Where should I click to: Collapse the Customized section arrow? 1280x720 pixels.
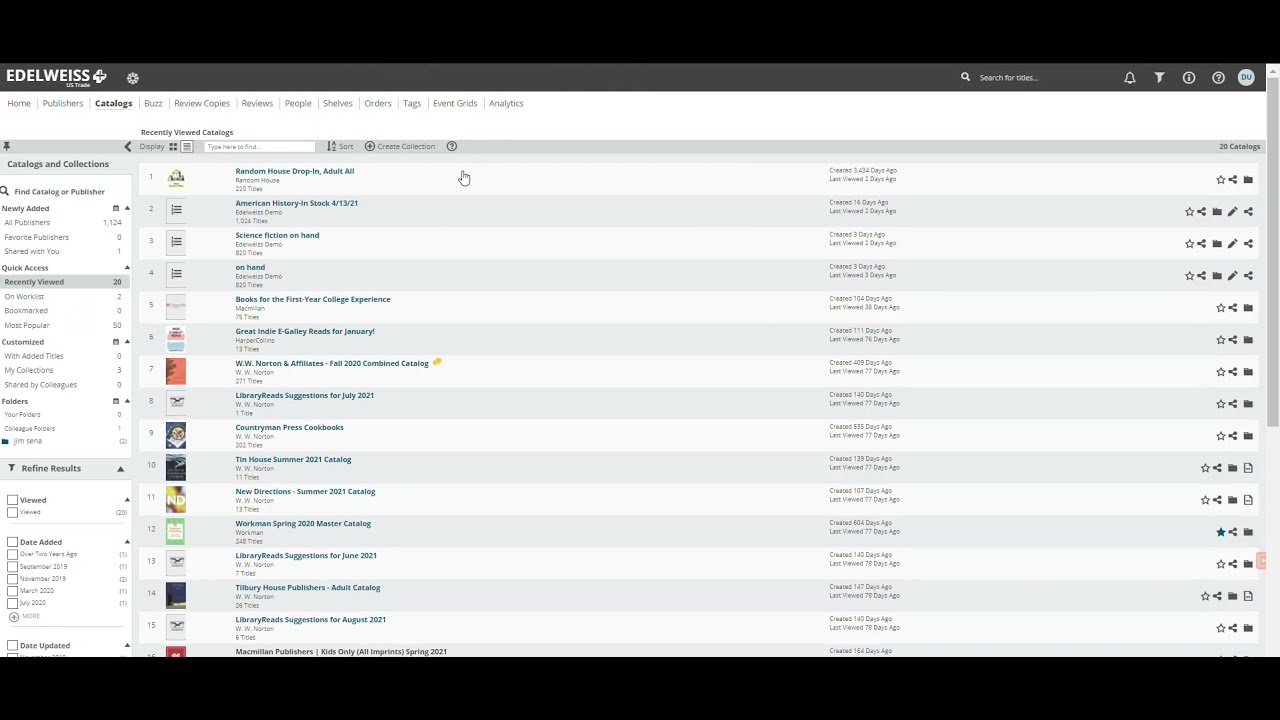pyautogui.click(x=127, y=342)
